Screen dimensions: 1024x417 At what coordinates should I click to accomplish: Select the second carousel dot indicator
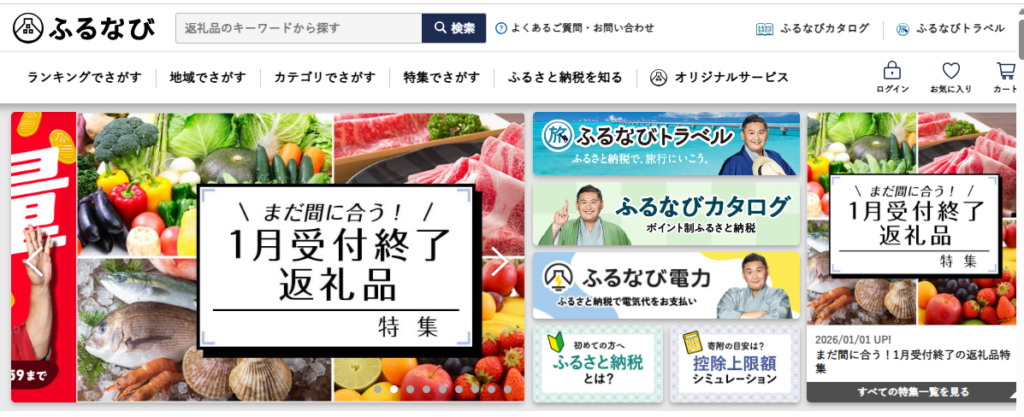tap(394, 390)
